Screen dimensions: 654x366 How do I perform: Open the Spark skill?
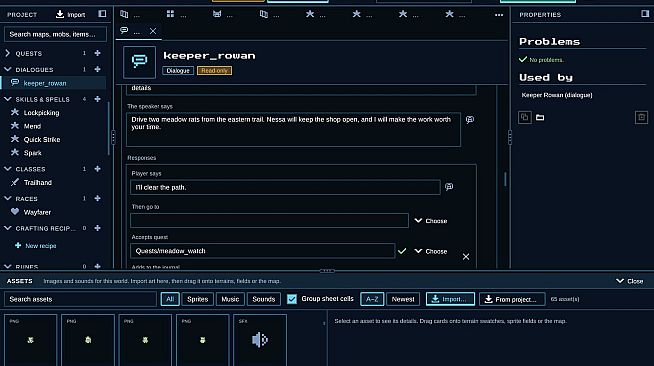tap(33, 153)
